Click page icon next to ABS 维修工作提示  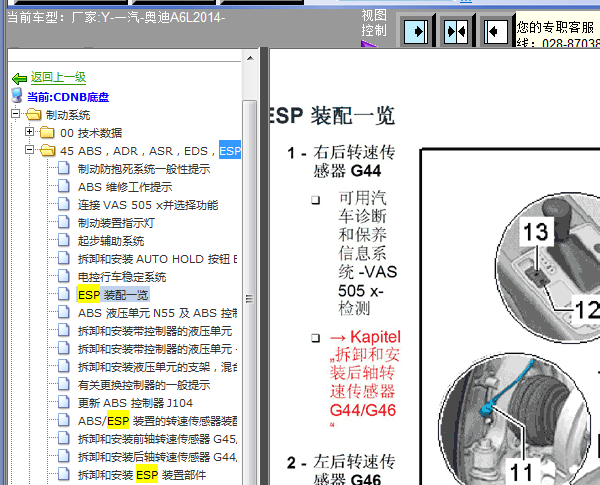coord(64,186)
